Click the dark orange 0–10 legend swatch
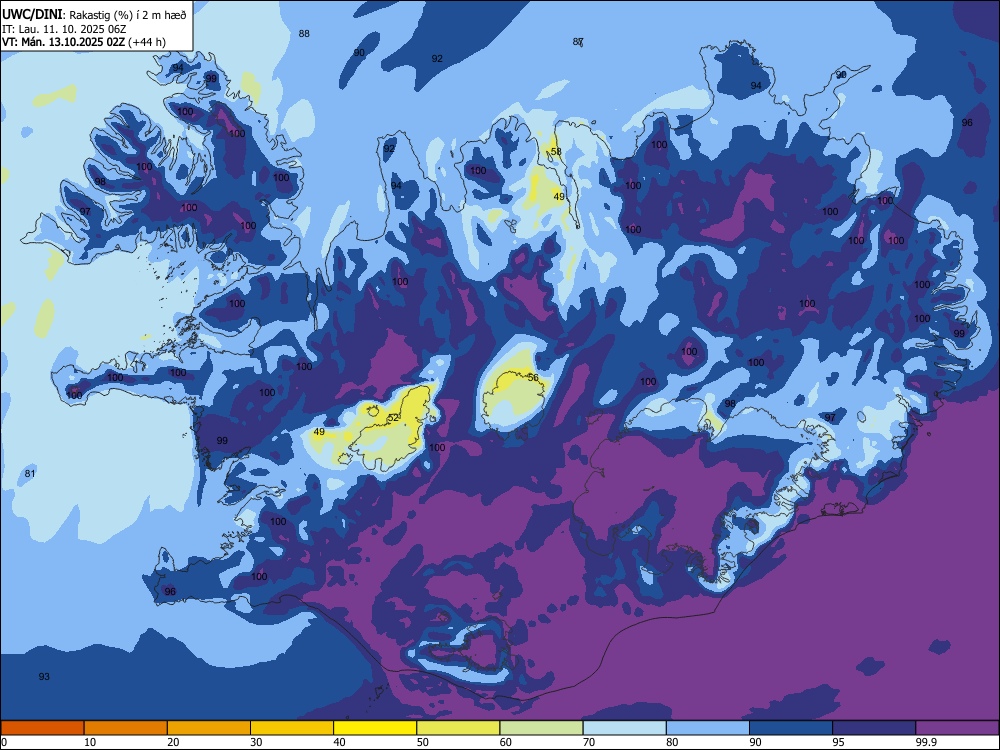Image resolution: width=1000 pixels, height=750 pixels. click(x=42, y=728)
